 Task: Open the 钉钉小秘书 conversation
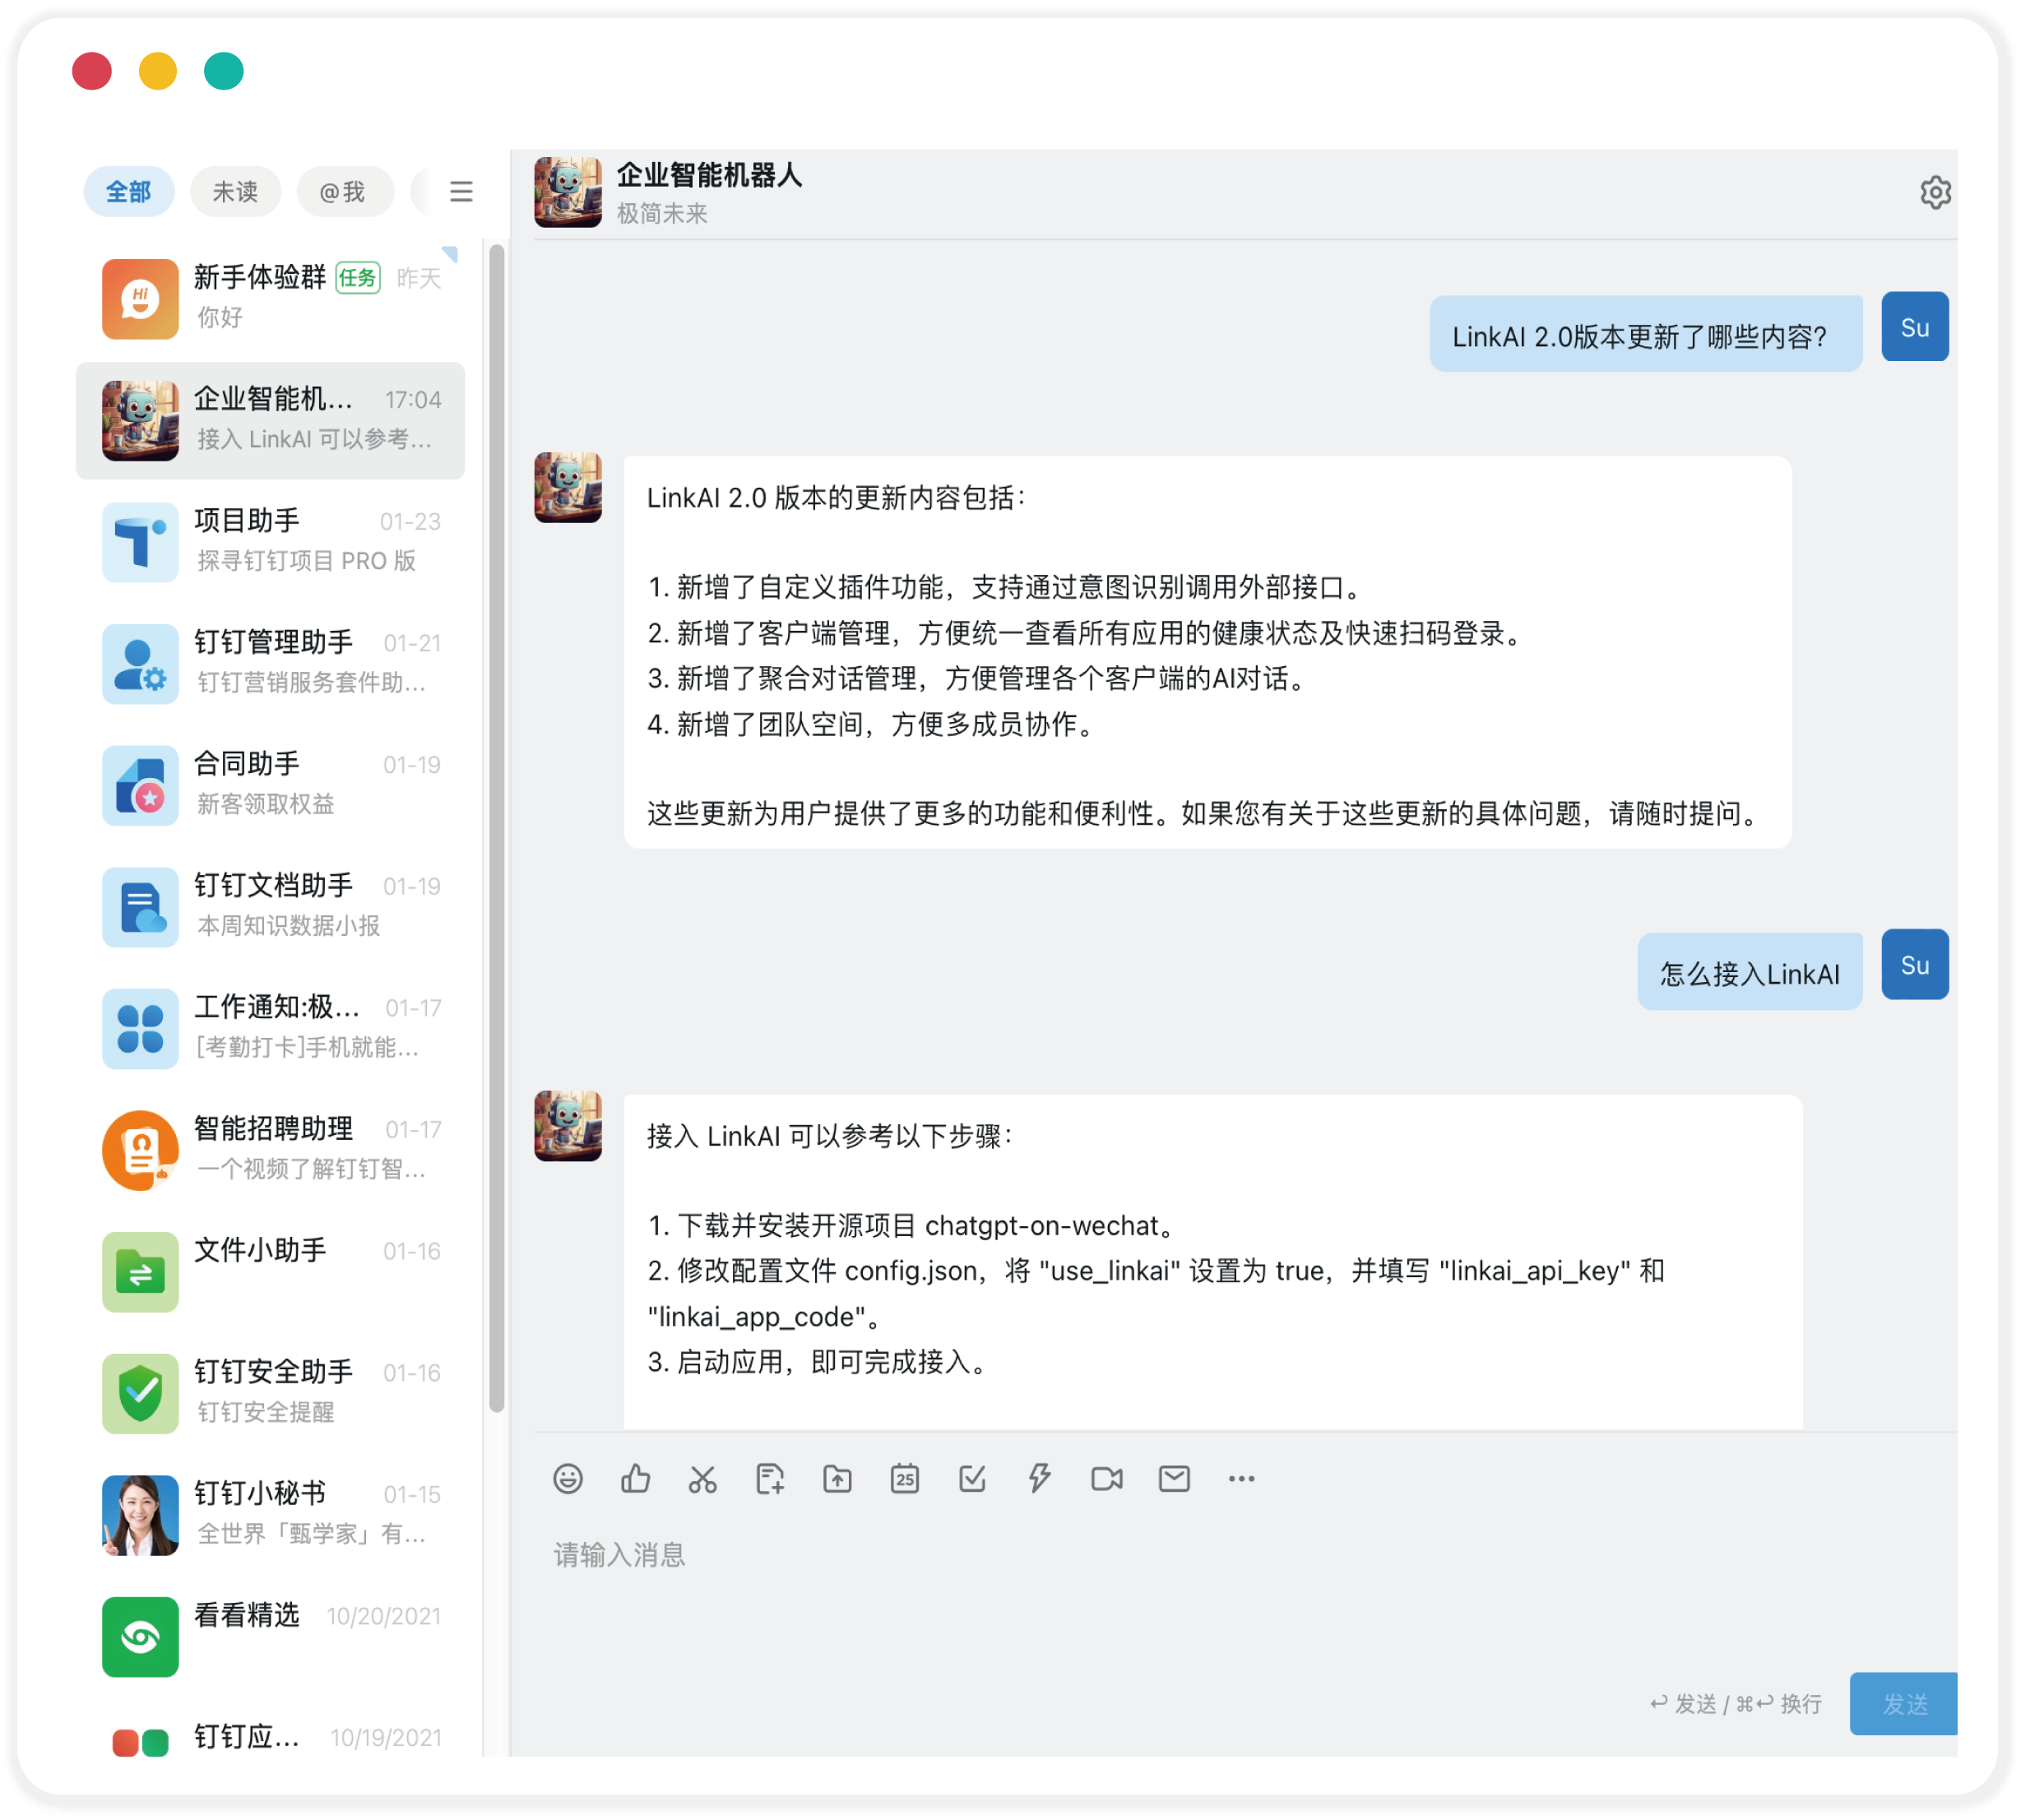pyautogui.click(x=271, y=1514)
